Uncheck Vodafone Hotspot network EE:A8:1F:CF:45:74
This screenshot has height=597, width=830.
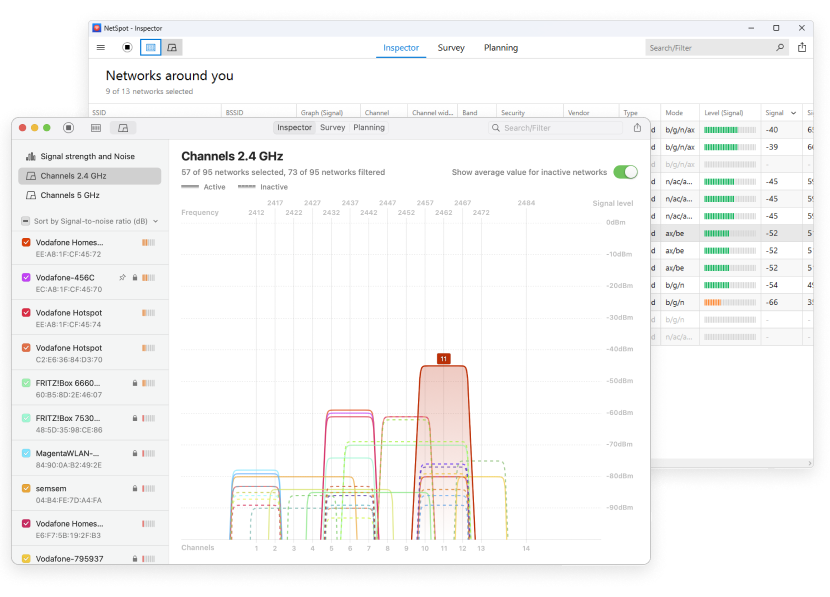point(26,313)
